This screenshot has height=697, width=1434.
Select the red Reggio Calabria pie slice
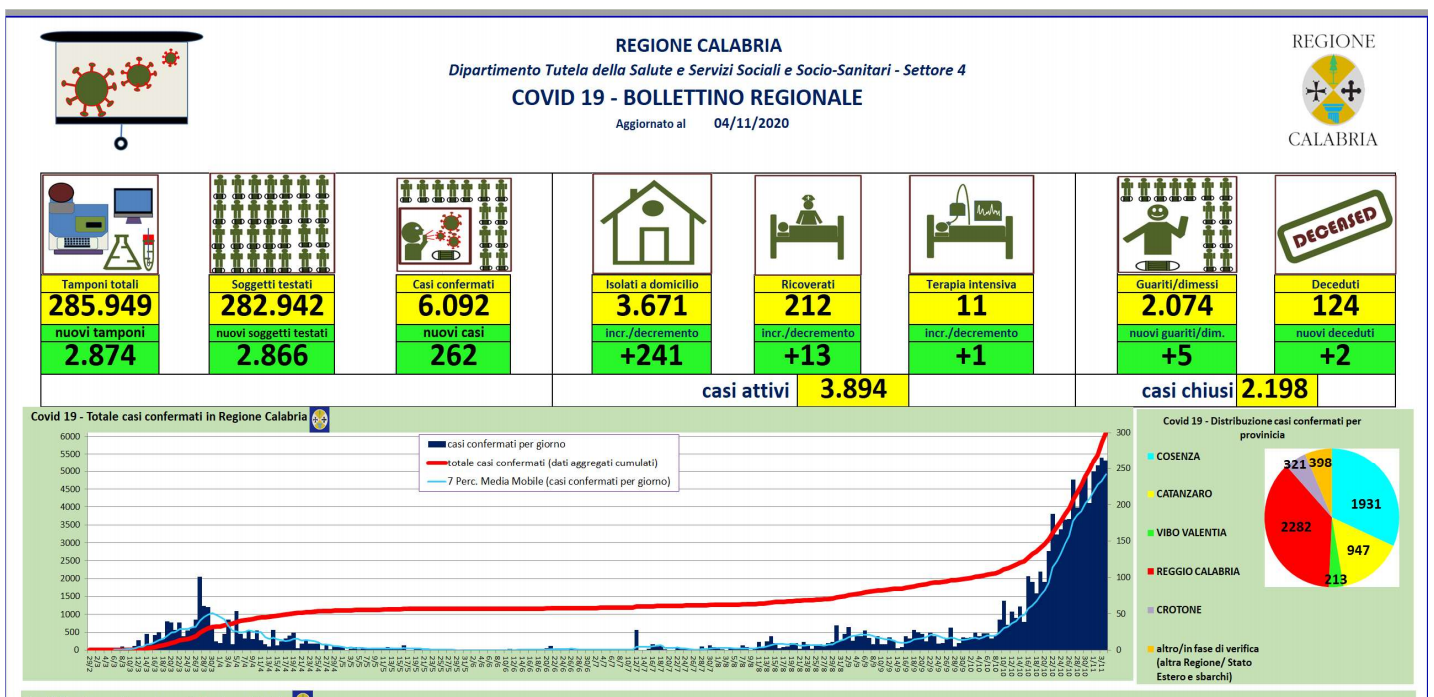click(1296, 530)
